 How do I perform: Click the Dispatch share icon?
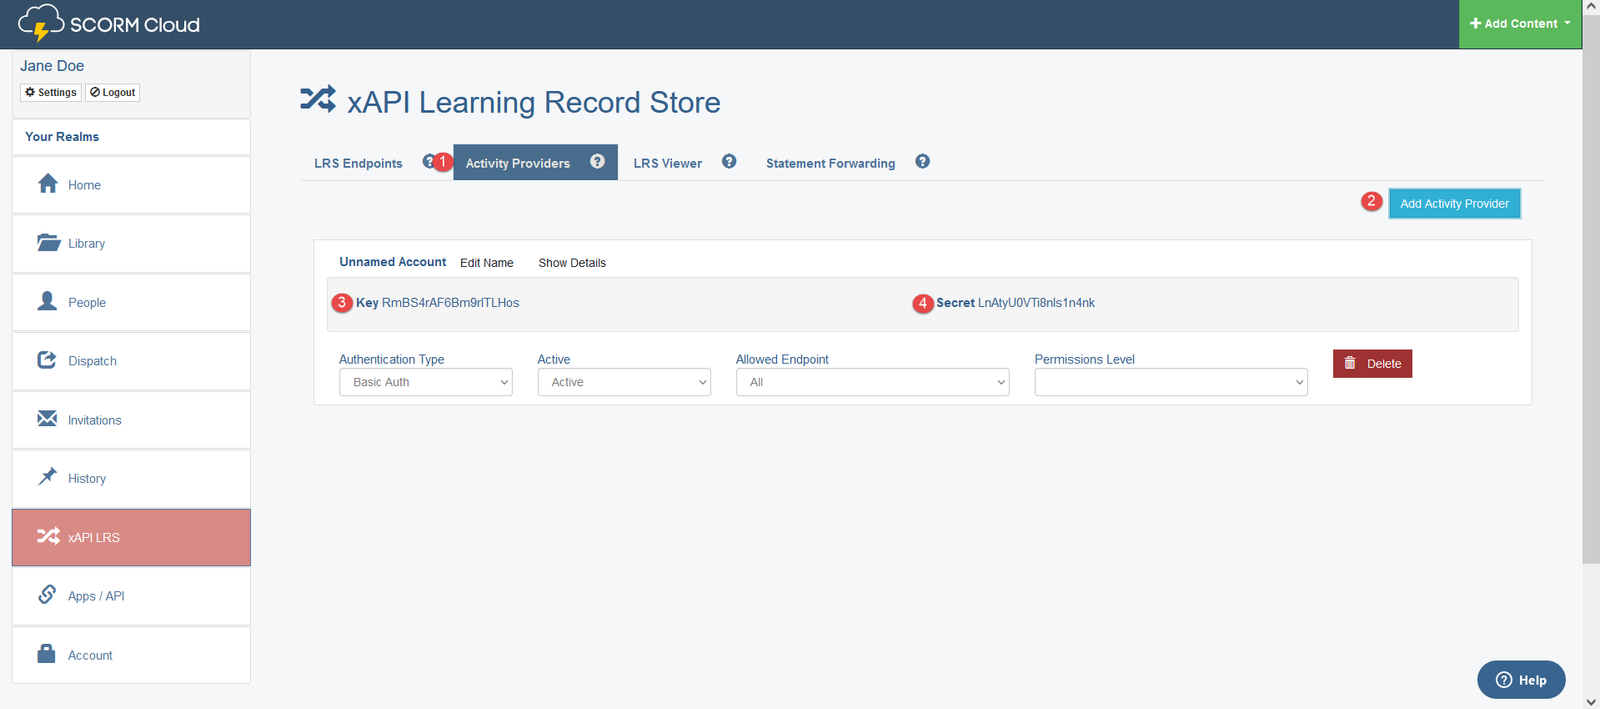pyautogui.click(x=47, y=360)
